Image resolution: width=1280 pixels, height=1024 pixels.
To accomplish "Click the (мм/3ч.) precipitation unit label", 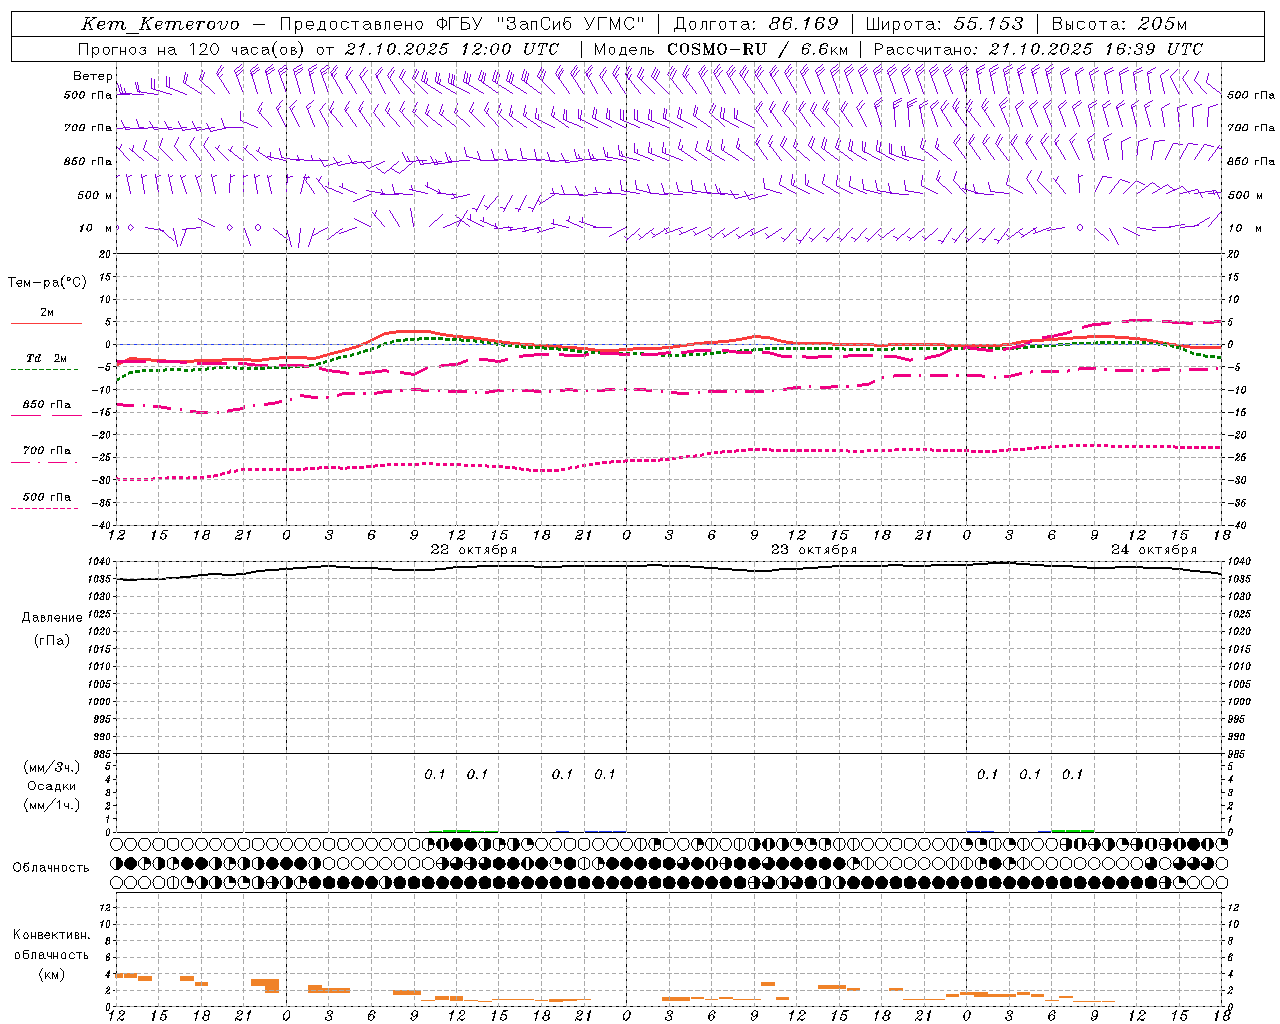I will click(51, 767).
